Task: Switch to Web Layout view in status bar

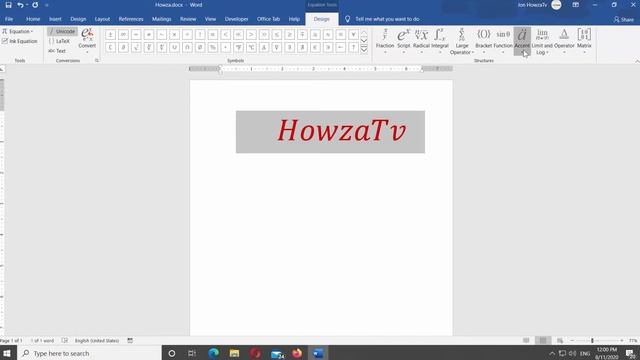Action: pos(560,340)
